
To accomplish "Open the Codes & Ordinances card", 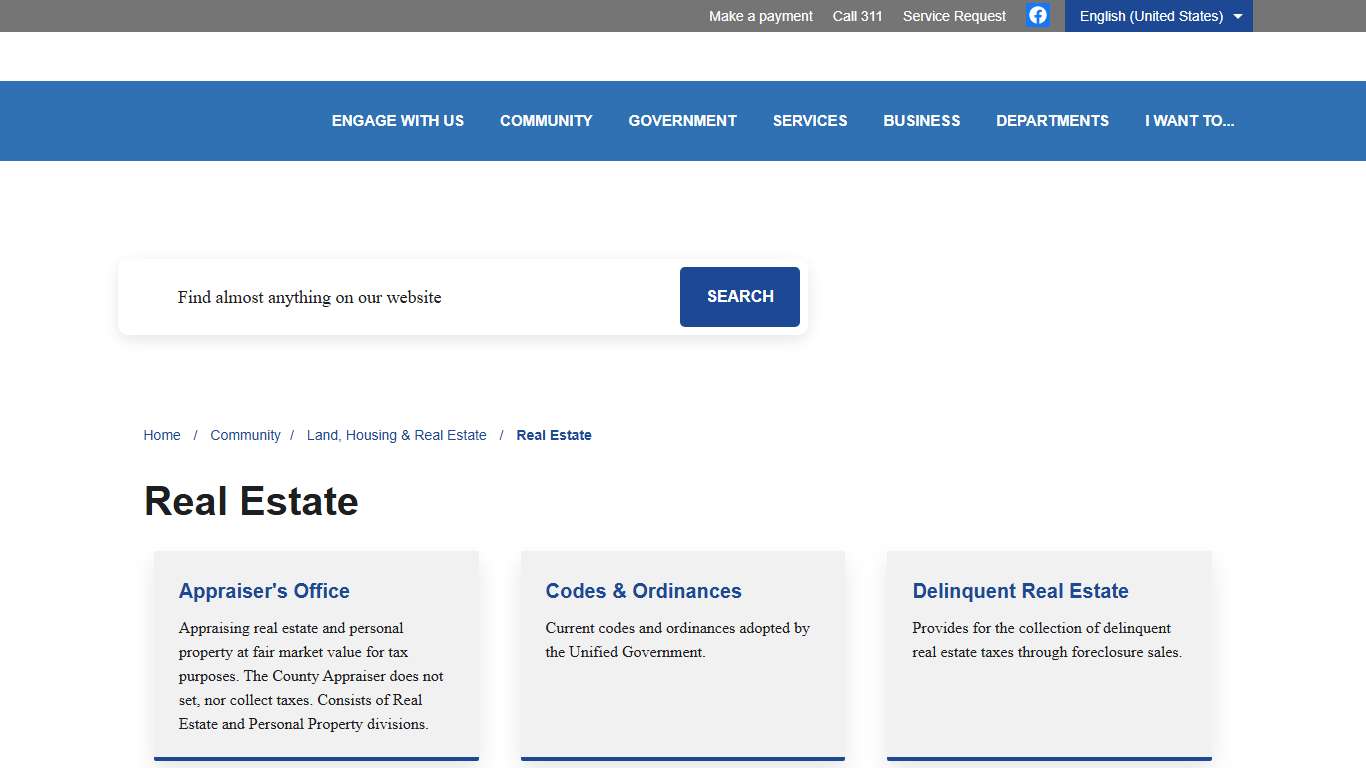I will click(x=643, y=591).
